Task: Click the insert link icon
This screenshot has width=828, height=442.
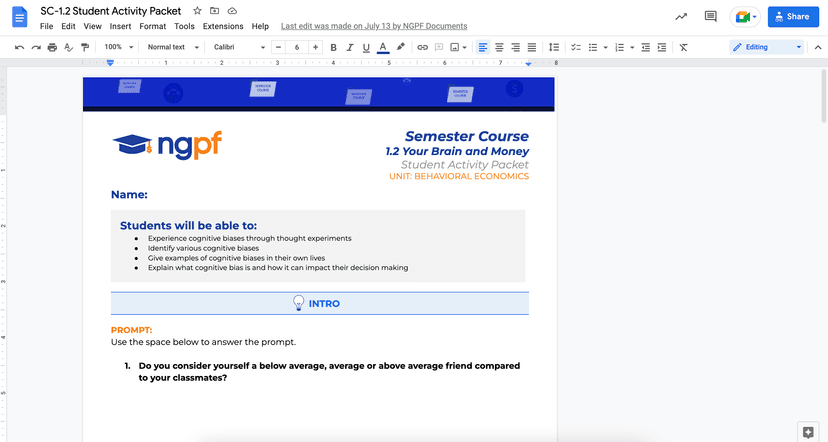Action: click(x=422, y=47)
